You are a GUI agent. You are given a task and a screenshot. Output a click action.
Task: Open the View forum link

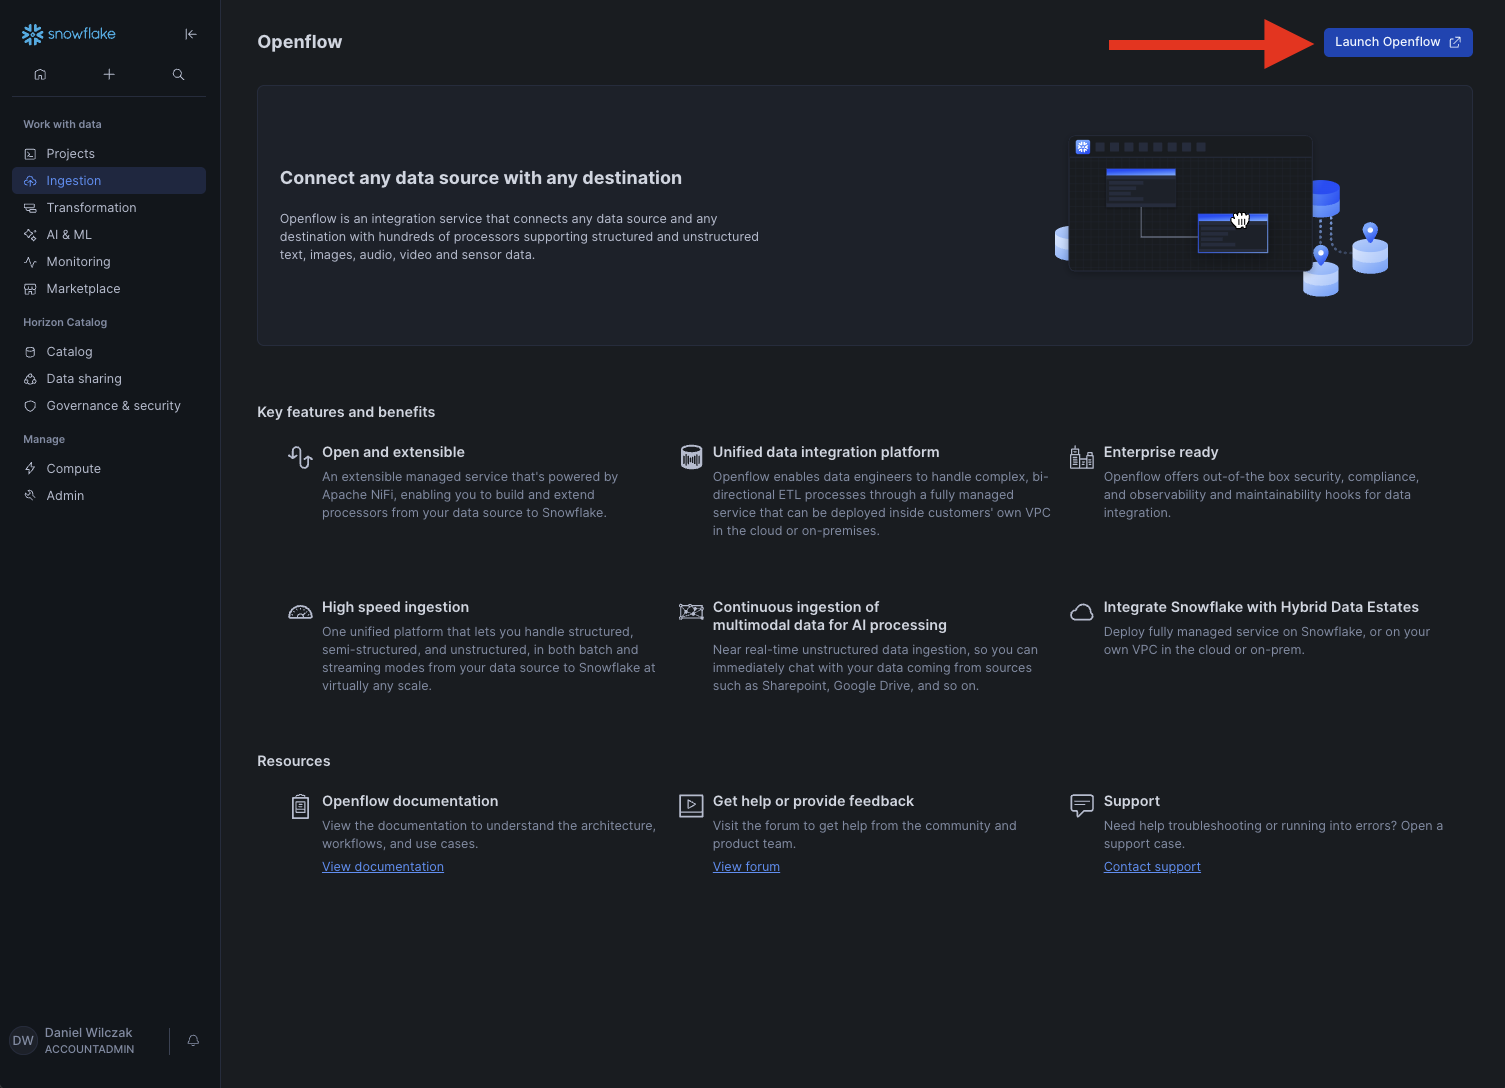pos(746,867)
